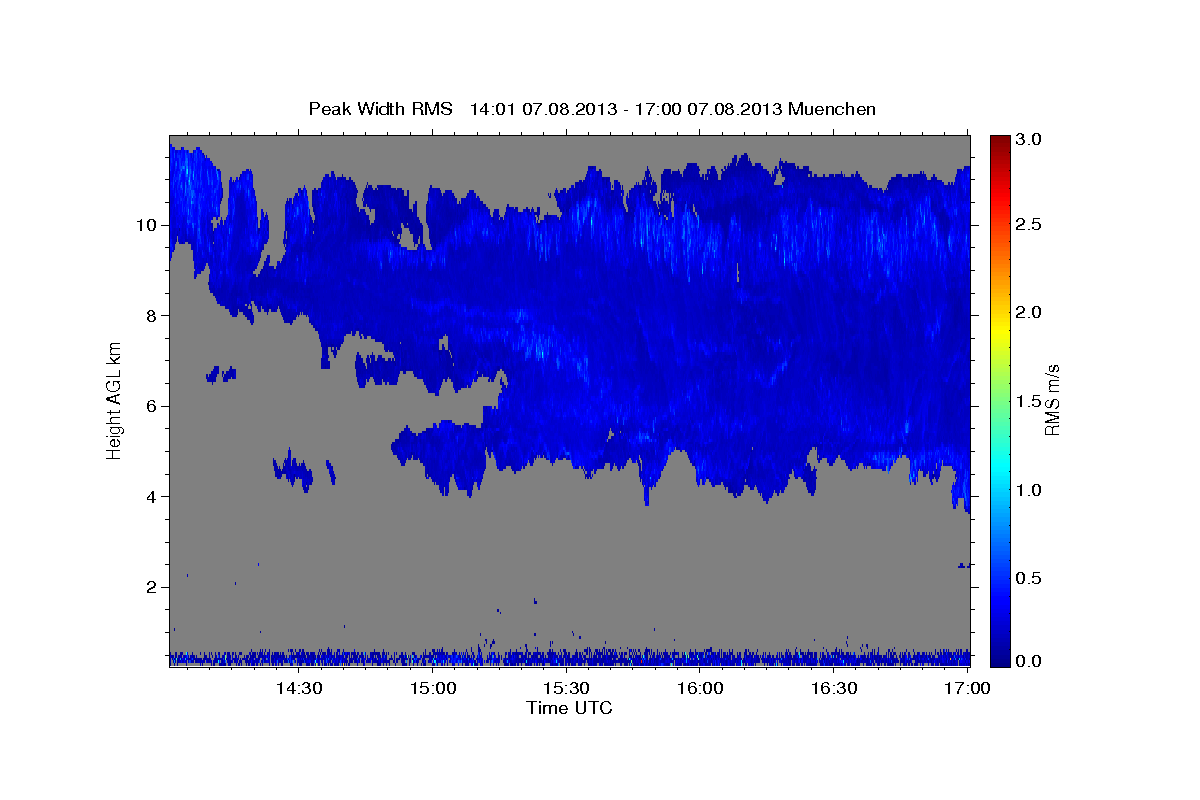Click the 'Height AGL km' axis title

[115, 400]
